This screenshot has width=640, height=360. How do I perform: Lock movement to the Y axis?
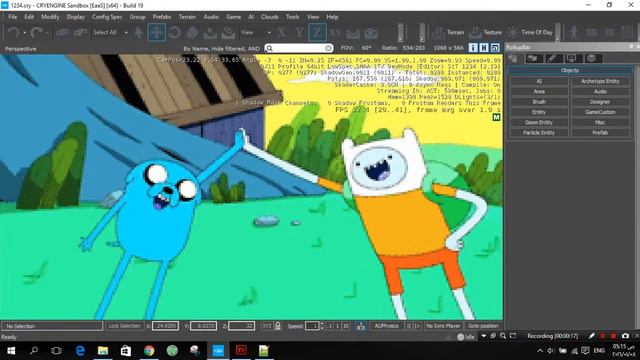[299, 32]
